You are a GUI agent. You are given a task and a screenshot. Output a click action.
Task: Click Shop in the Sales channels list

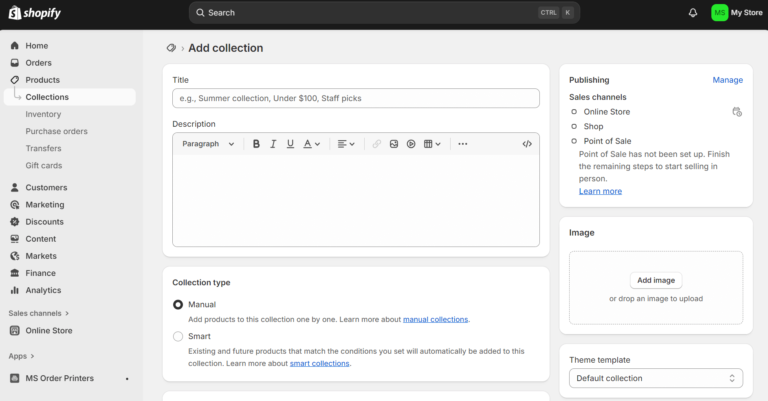click(593, 126)
